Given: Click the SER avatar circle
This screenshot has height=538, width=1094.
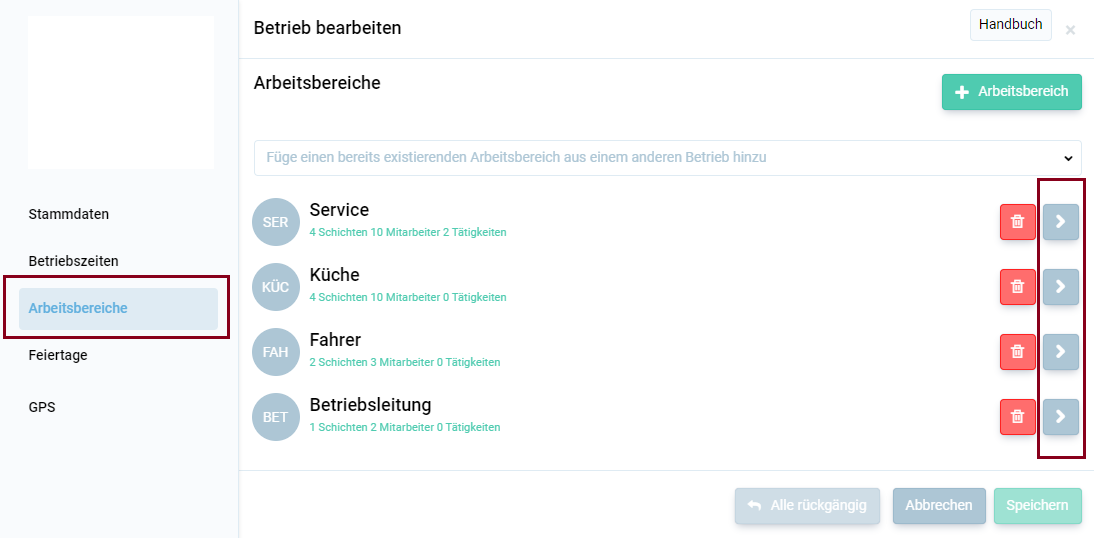Looking at the screenshot, I should click(276, 222).
